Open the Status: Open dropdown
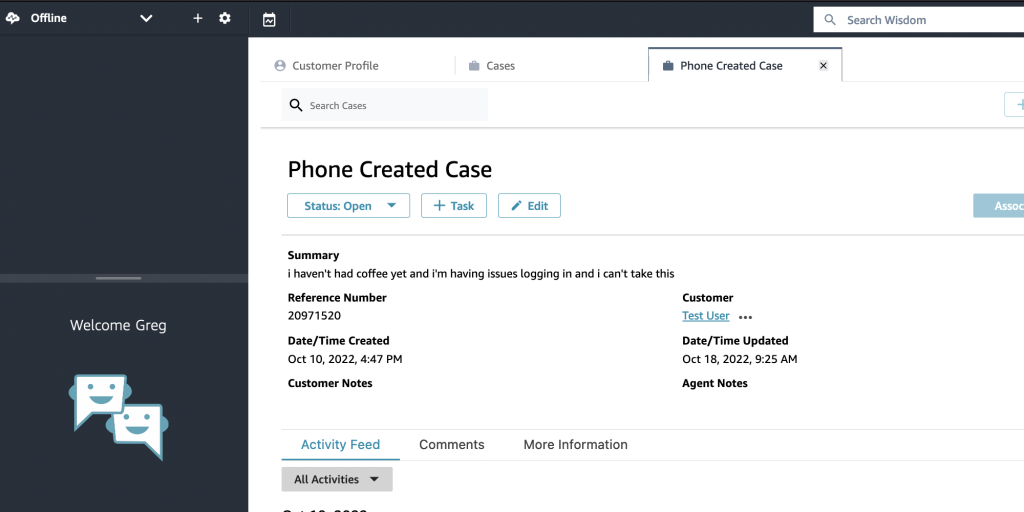Screen dimensions: 1024x512 (x=348, y=206)
